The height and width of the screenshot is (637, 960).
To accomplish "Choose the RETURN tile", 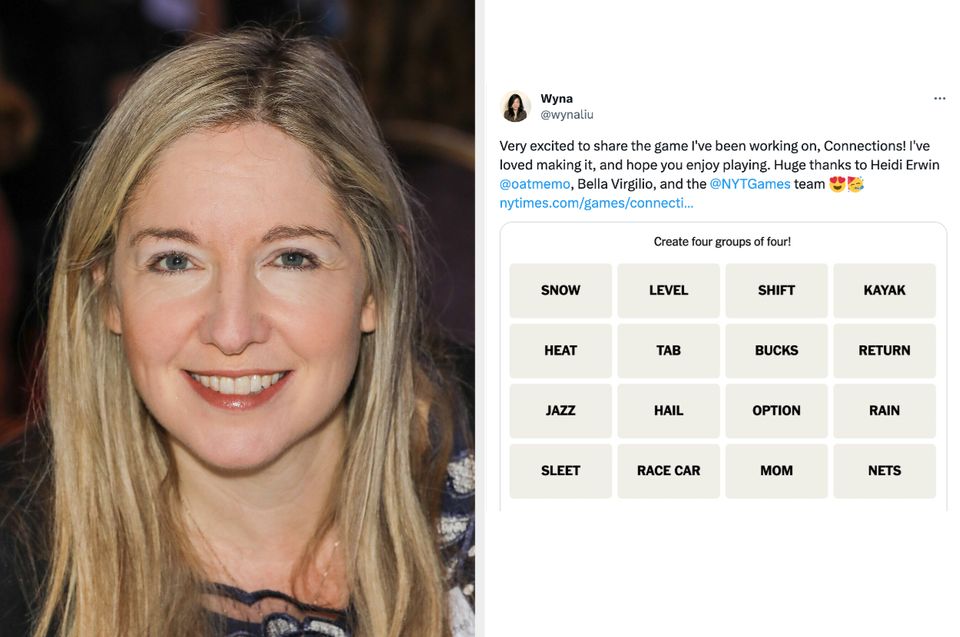I will pos(884,350).
